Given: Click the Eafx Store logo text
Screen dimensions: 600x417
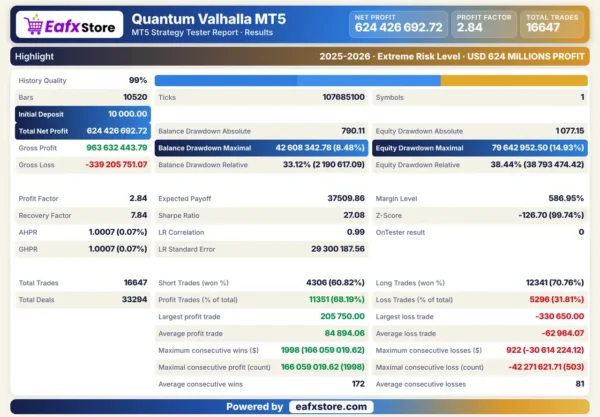Looking at the screenshot, I should (80, 27).
